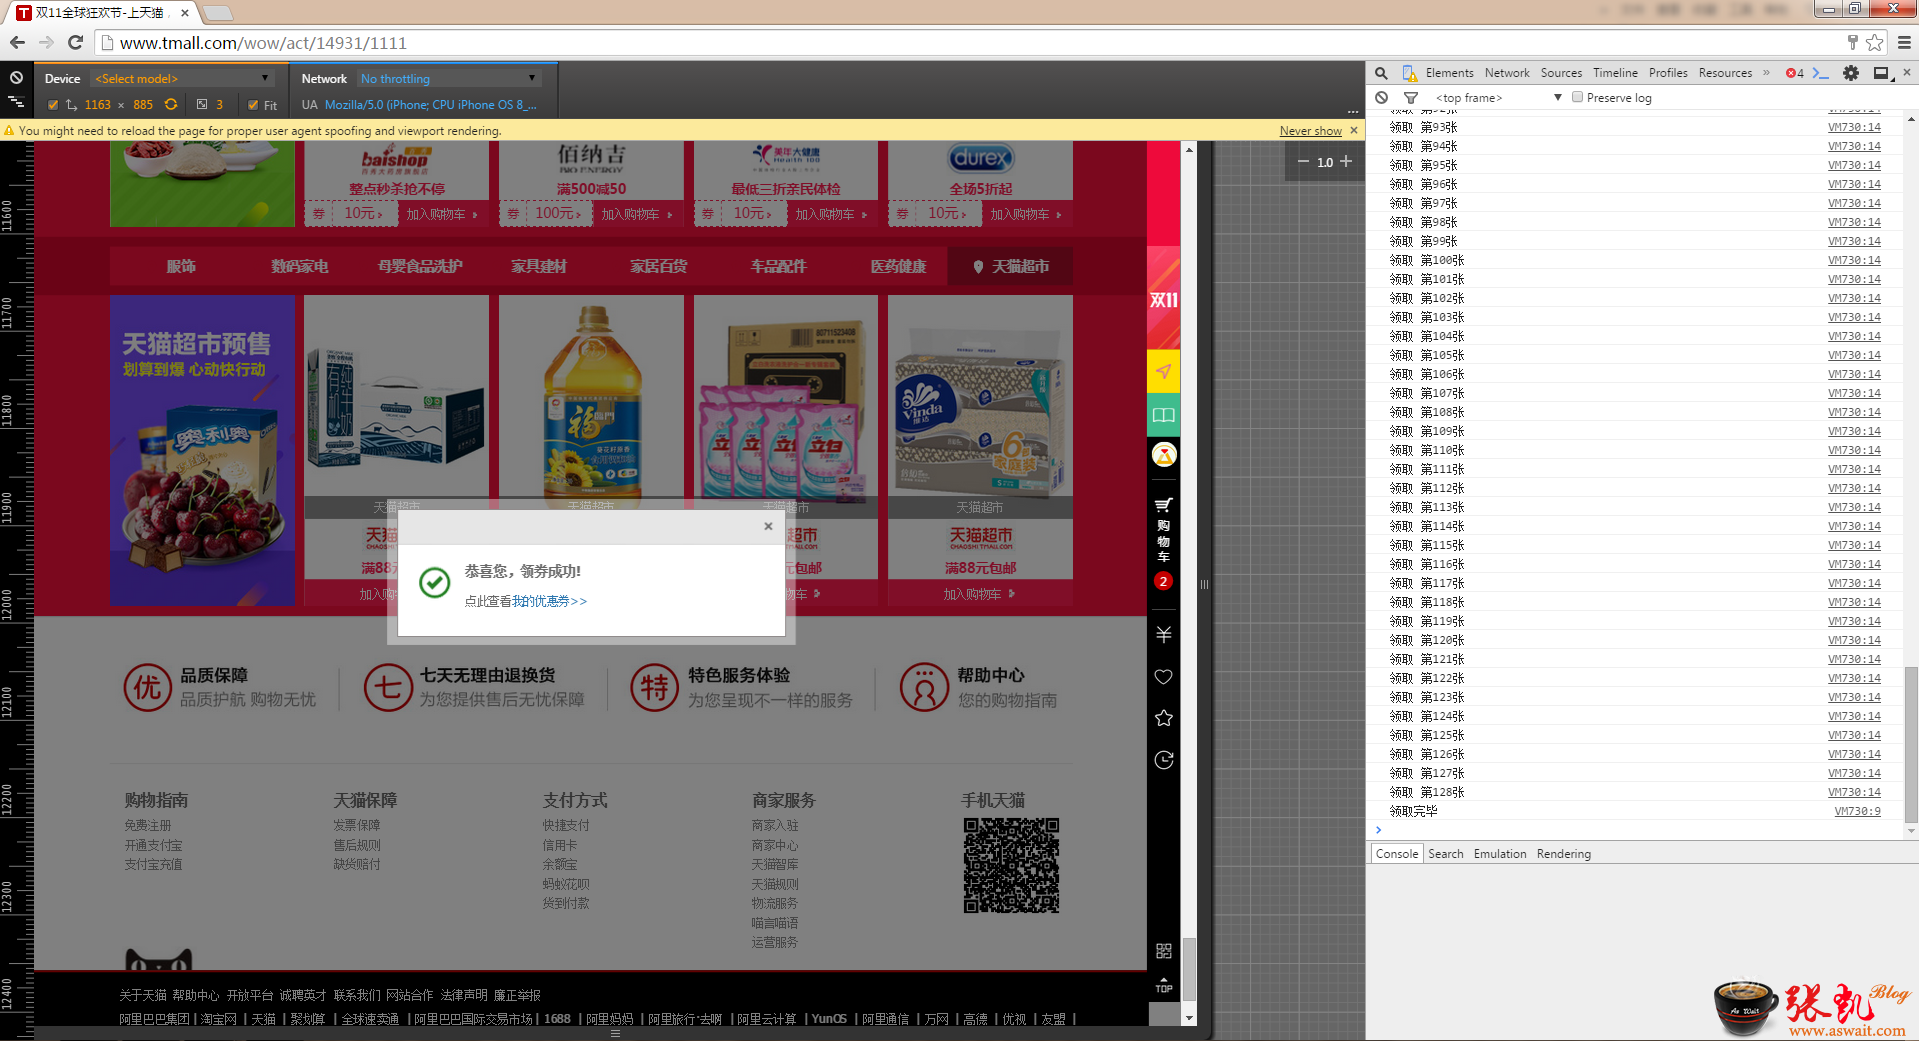Bookmark this page with the star icon
This screenshot has width=1919, height=1041.
coord(1875,42)
